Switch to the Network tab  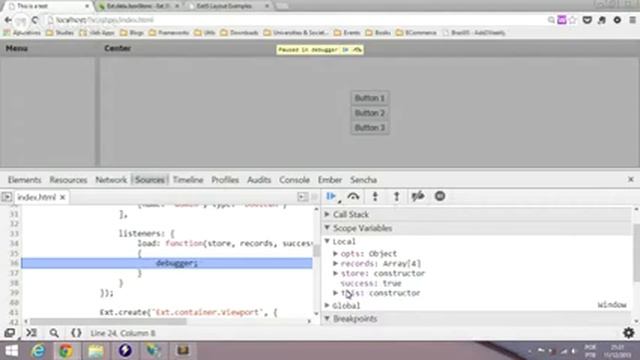point(111,180)
